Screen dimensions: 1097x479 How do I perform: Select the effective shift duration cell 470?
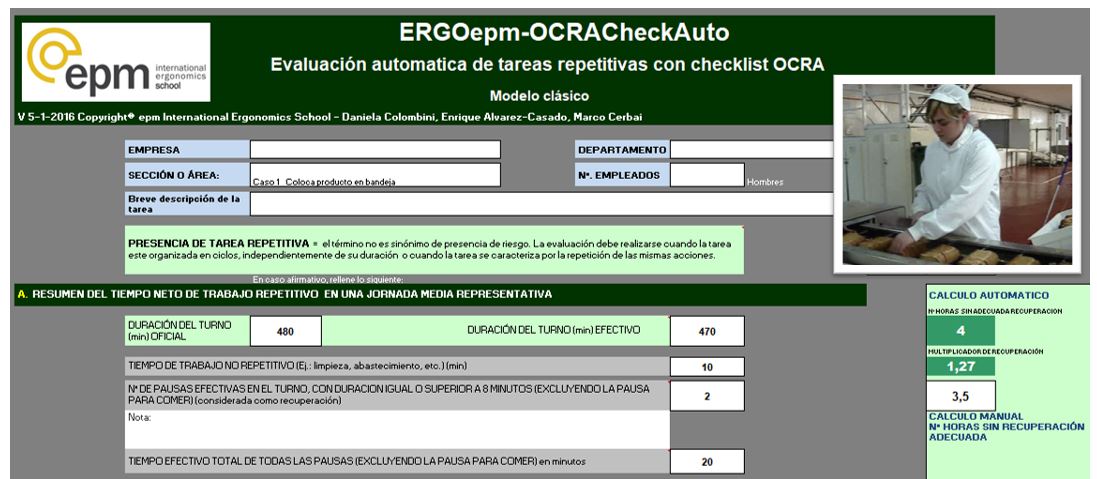pos(707,331)
